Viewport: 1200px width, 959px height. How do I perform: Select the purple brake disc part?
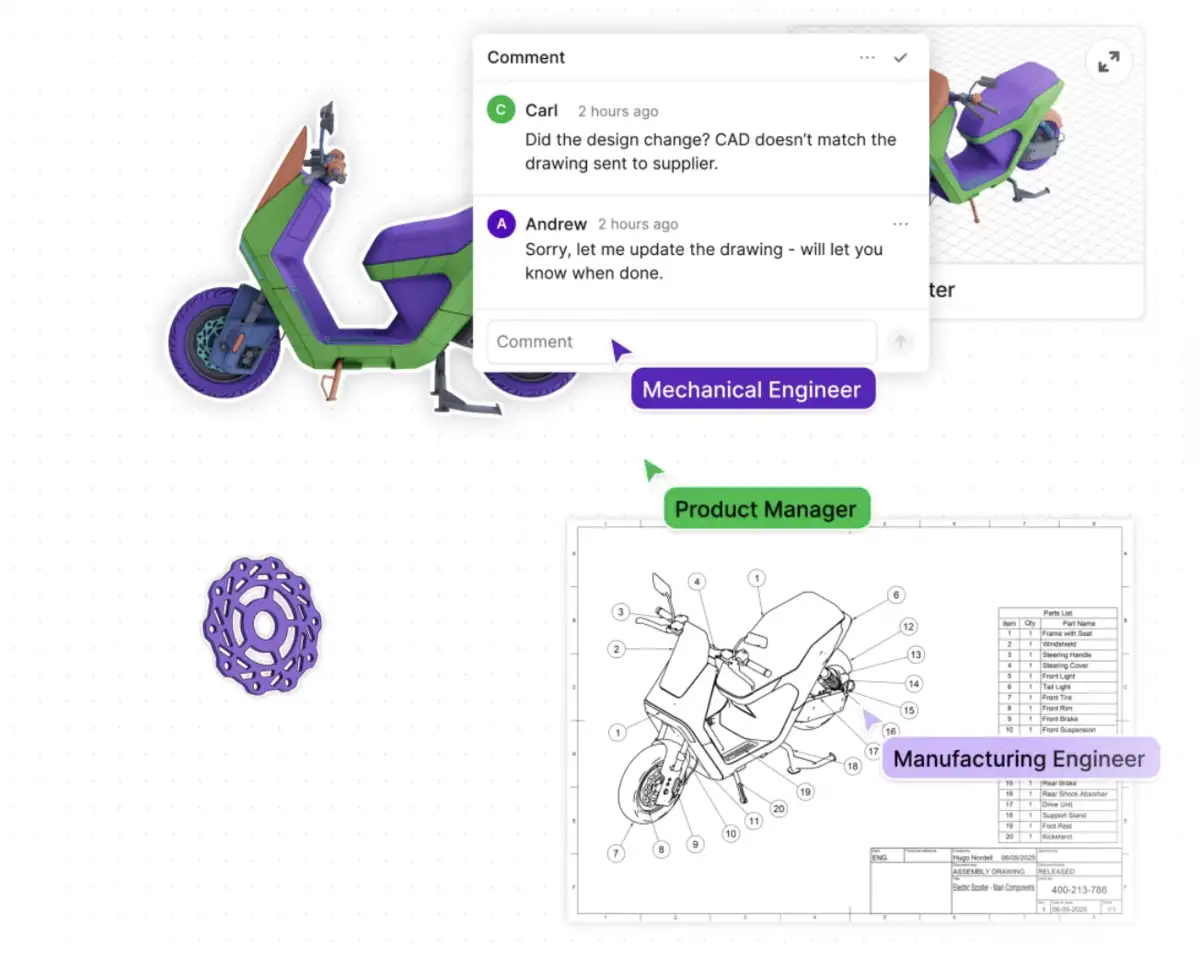click(262, 626)
